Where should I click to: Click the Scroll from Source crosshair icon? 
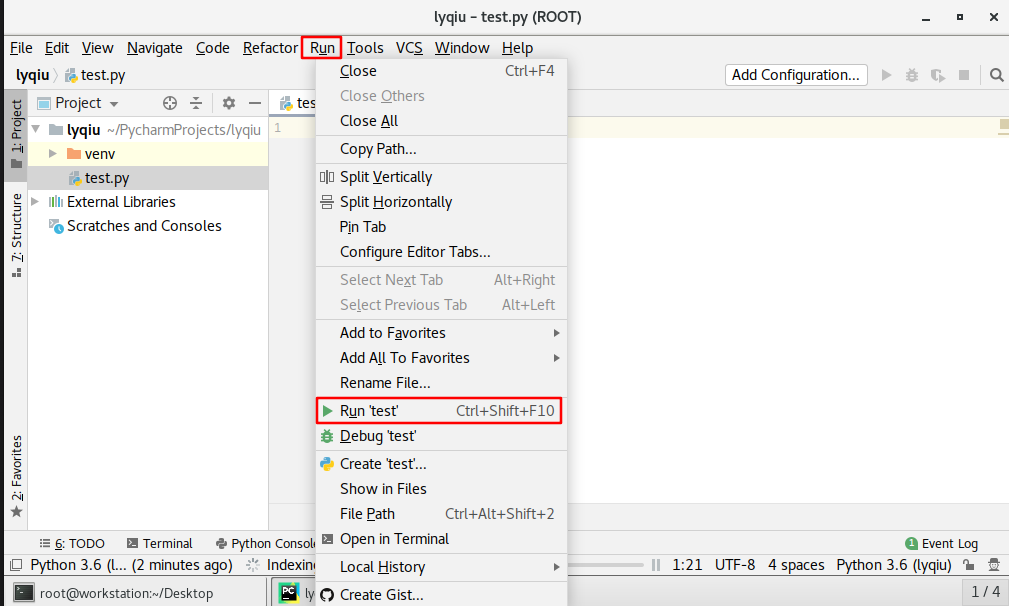point(170,103)
